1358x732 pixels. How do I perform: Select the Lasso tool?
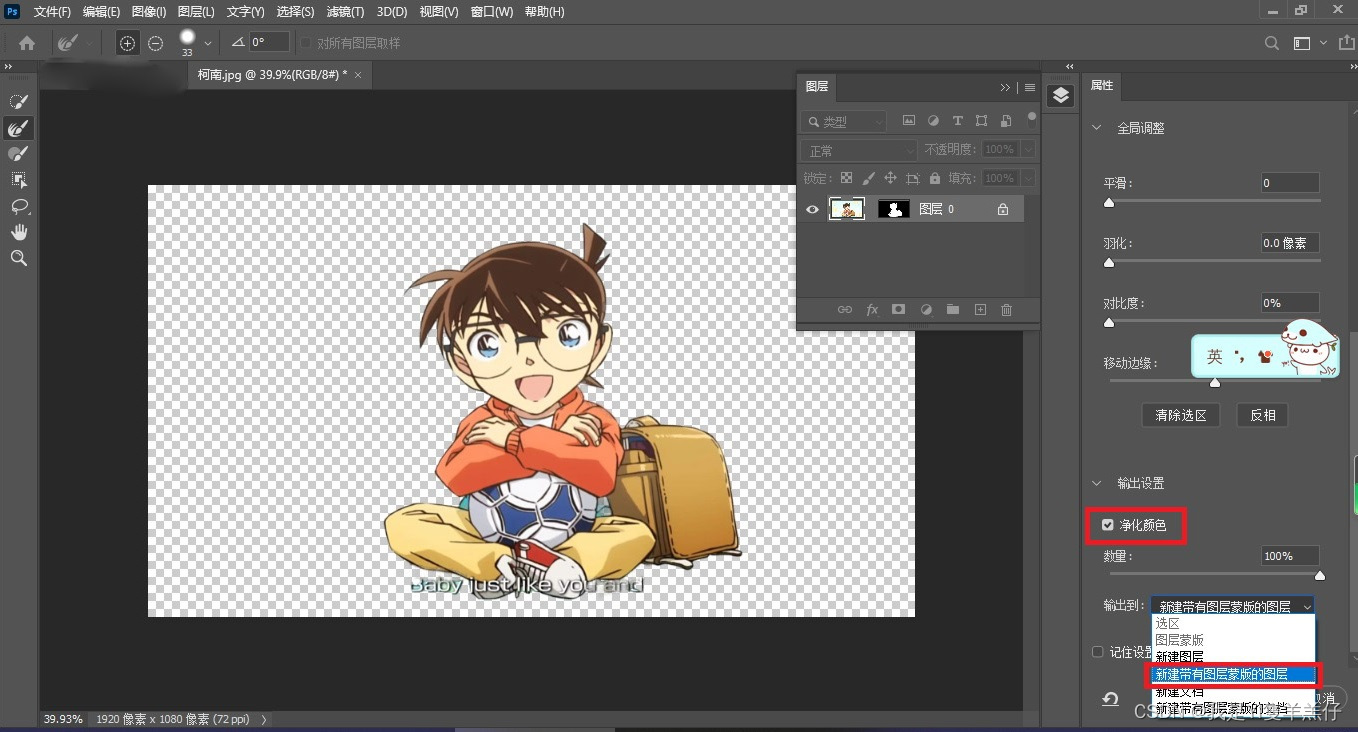point(18,206)
